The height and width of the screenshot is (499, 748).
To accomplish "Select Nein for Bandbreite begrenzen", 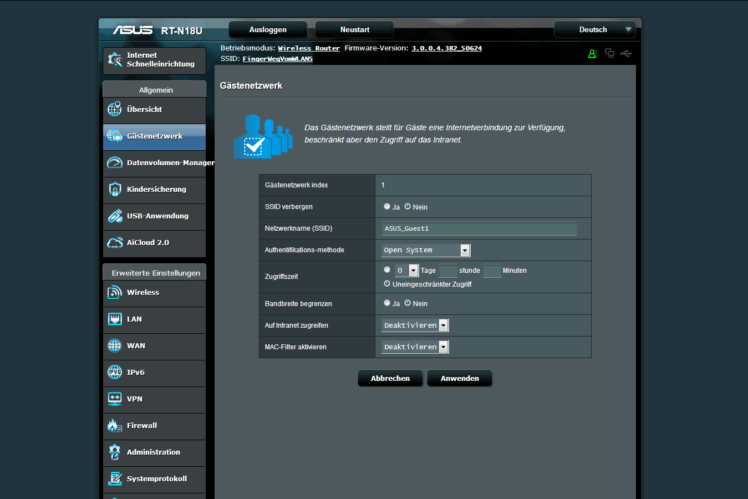I will [407, 303].
